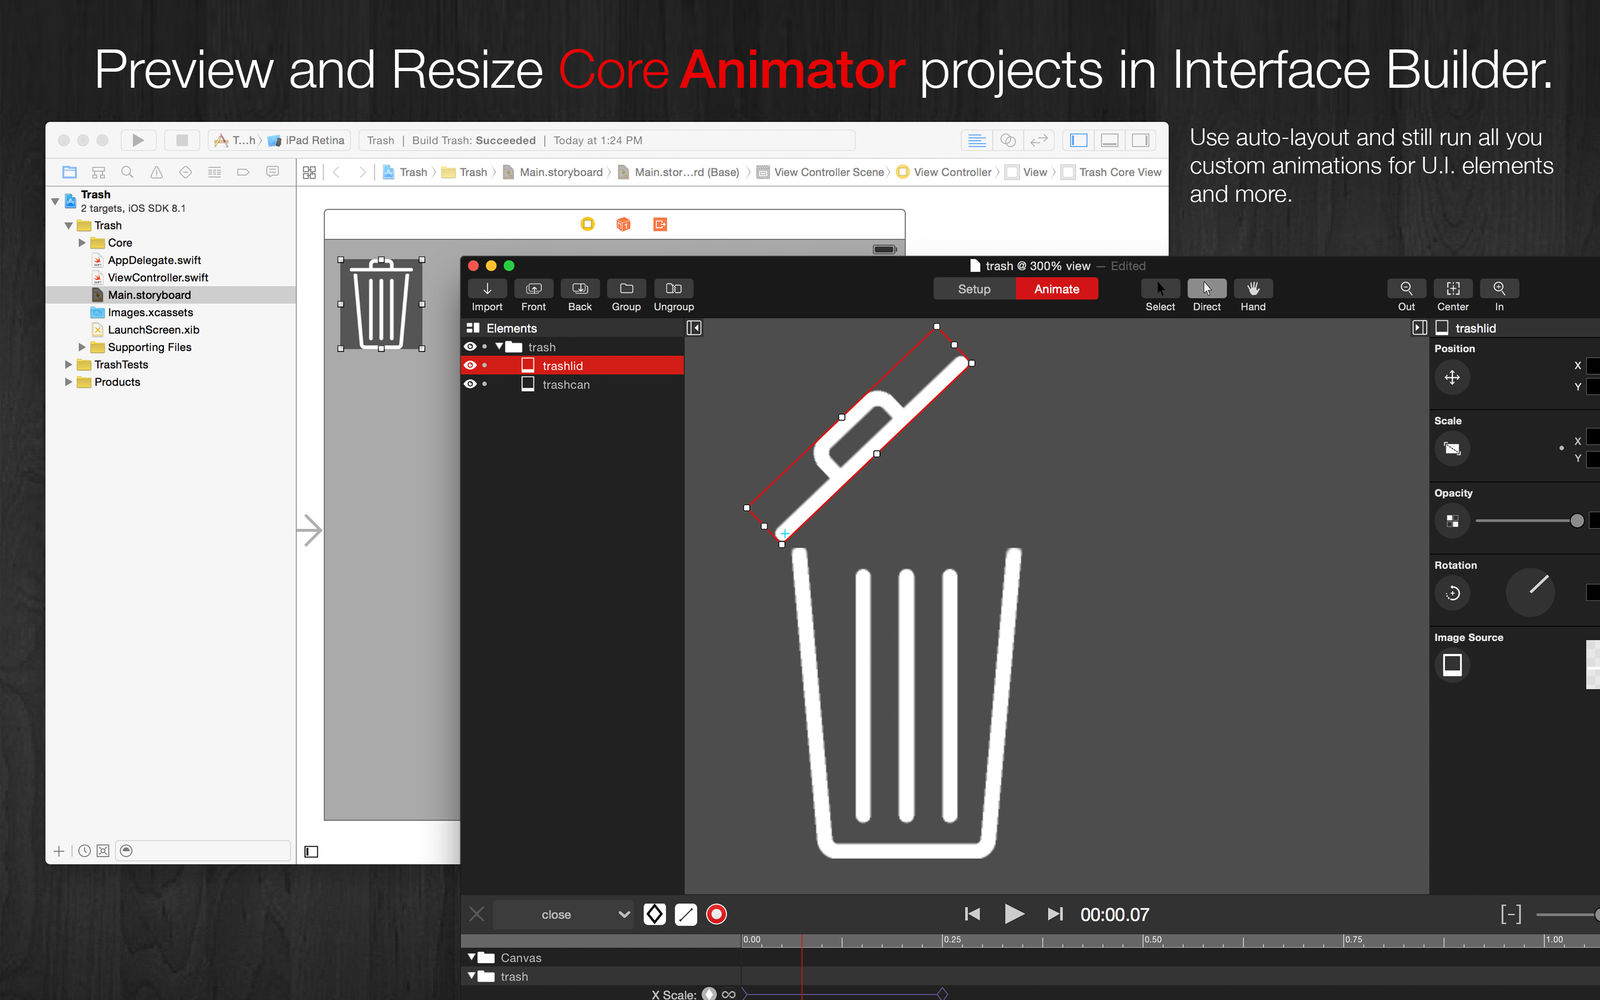Click the Opacity slider handle
The height and width of the screenshot is (1000, 1600).
[x=1577, y=521]
